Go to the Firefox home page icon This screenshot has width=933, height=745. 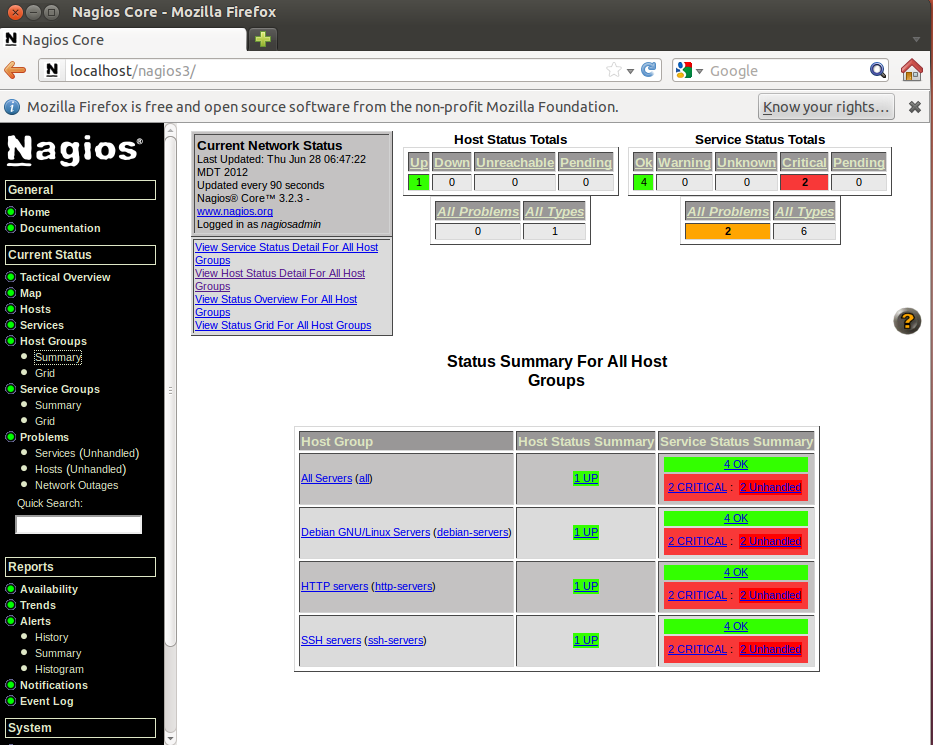tap(911, 70)
